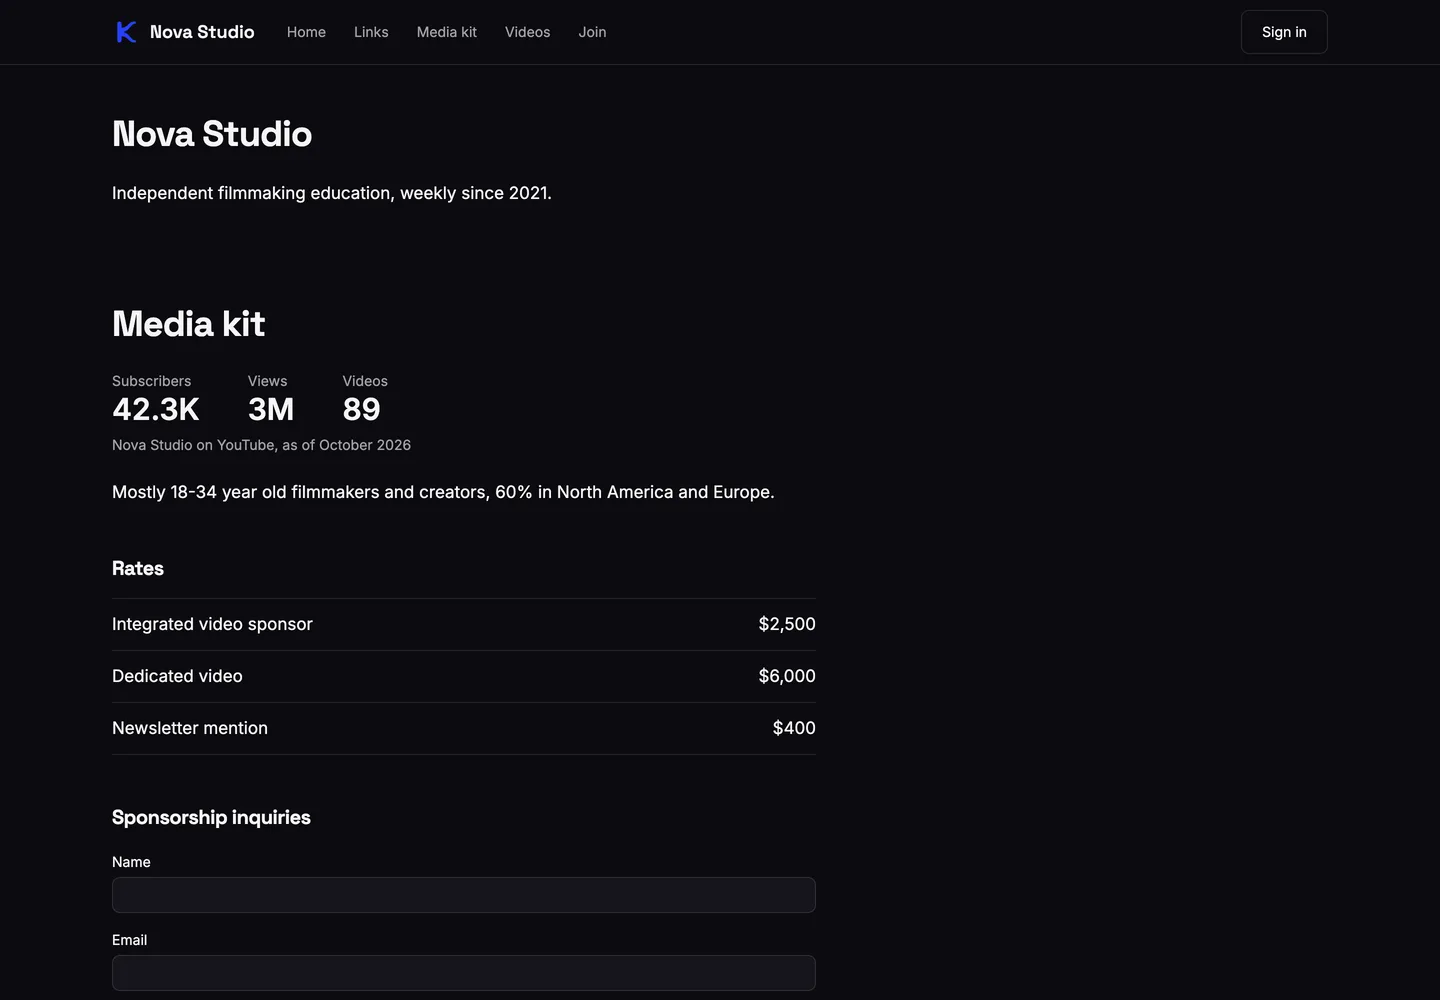Image resolution: width=1440 pixels, height=1000 pixels.
Task: Click the YouTube stats date caption
Action: point(261,445)
